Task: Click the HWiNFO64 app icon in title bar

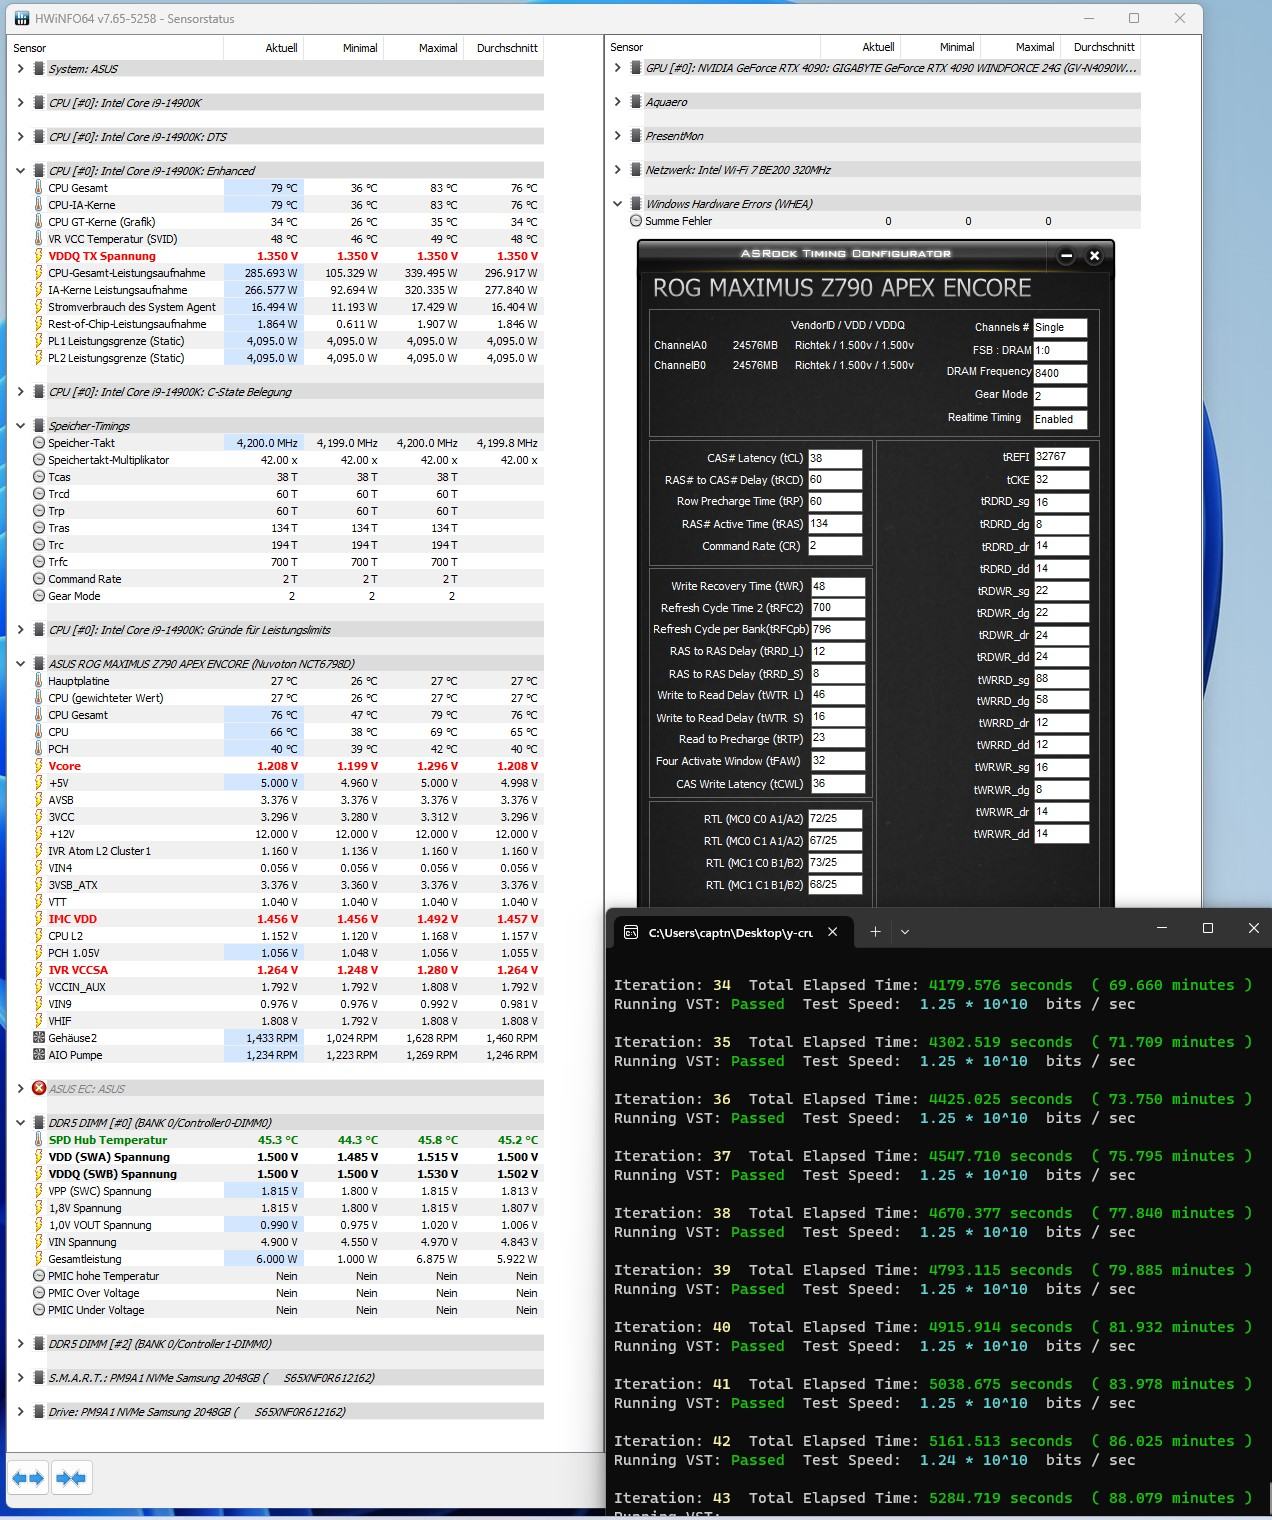Action: pos(21,18)
